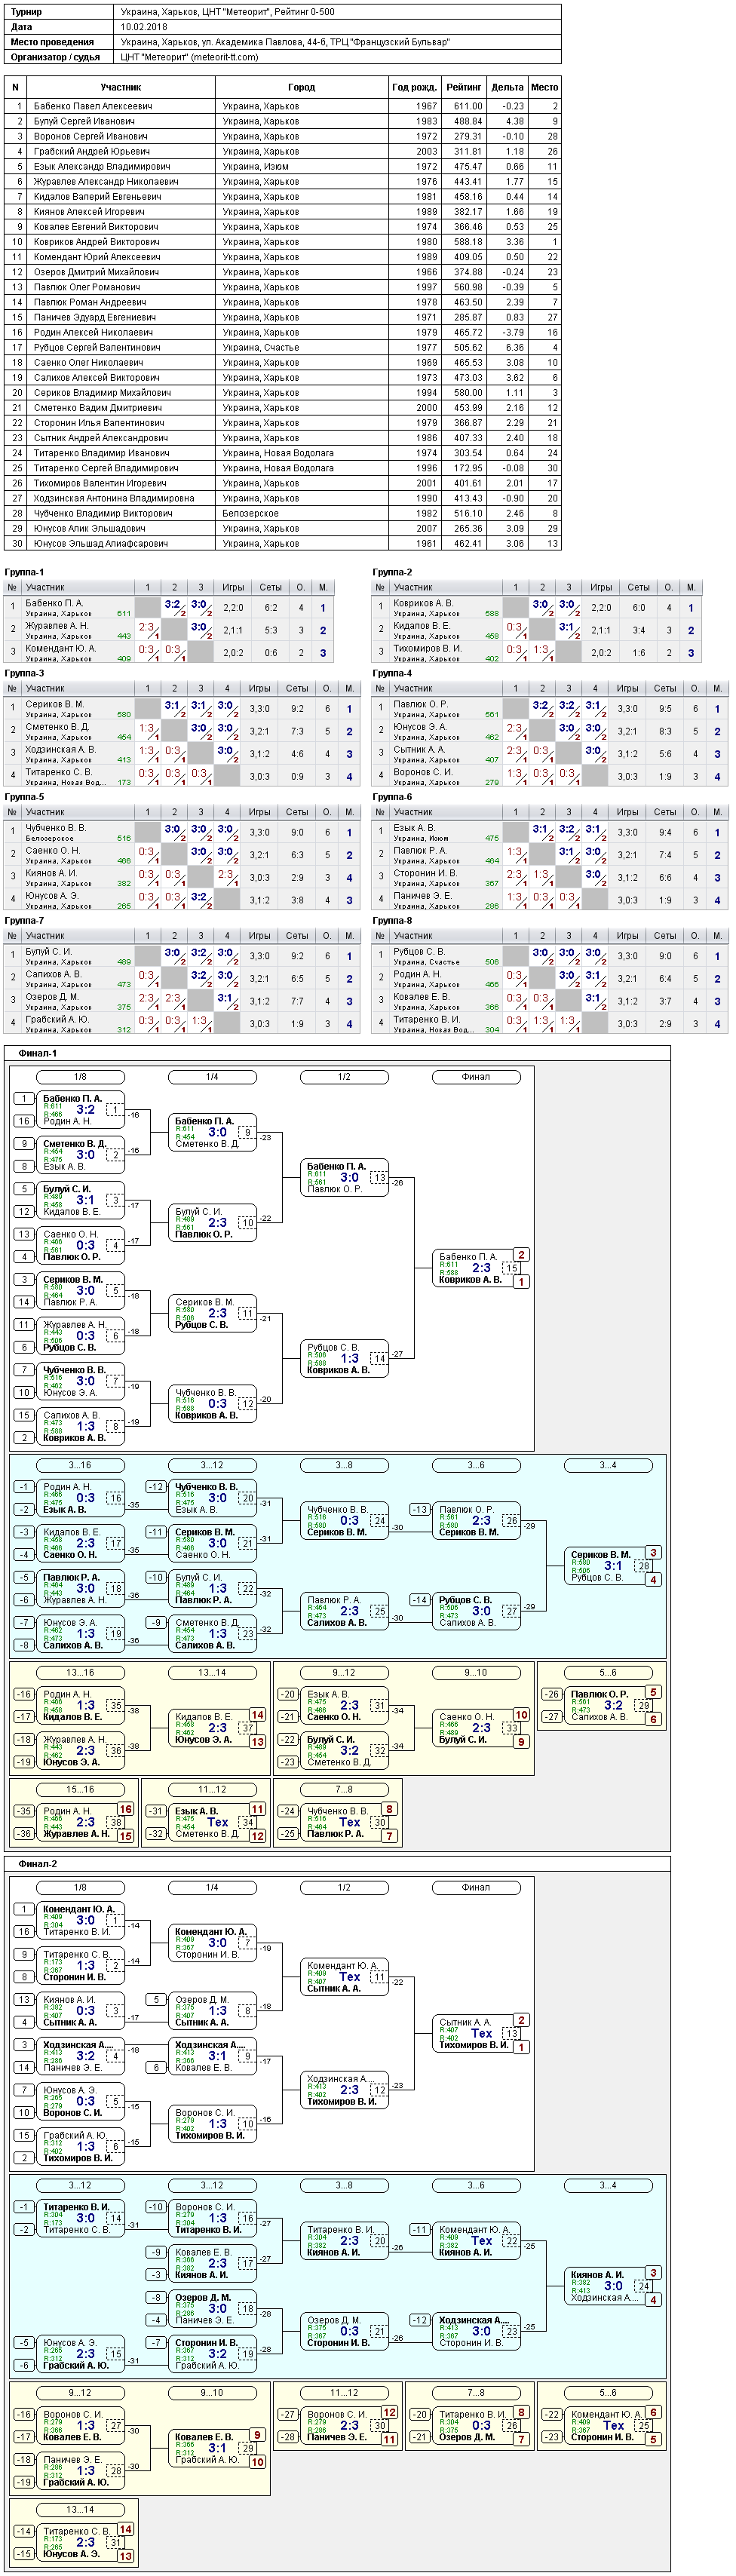The width and height of the screenshot is (736, 2576).
Task: Select Салихов Алексей Викторович row
Action: (283, 377)
